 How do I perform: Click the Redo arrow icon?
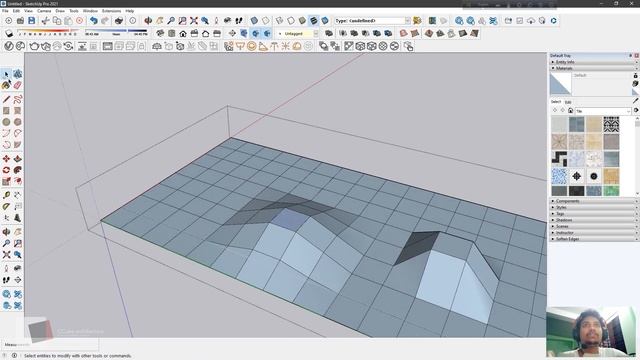click(105, 20)
